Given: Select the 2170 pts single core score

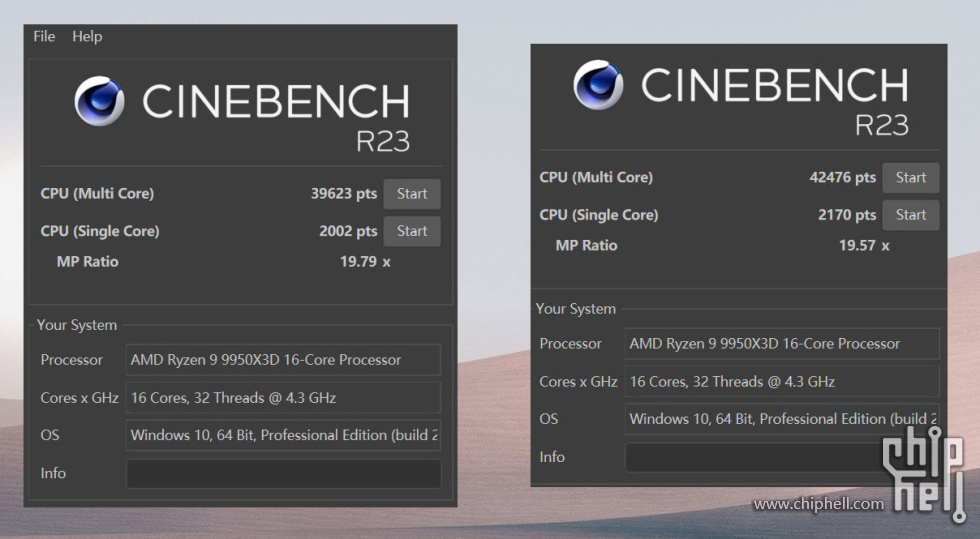Looking at the screenshot, I should click(847, 215).
